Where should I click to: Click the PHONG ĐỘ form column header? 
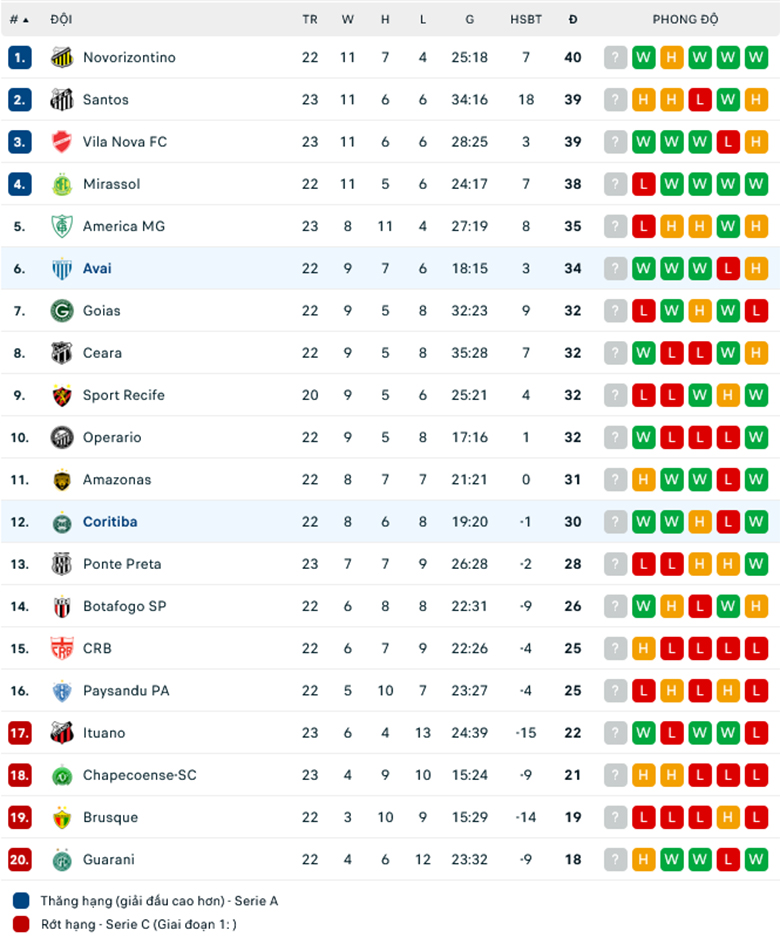coord(686,19)
